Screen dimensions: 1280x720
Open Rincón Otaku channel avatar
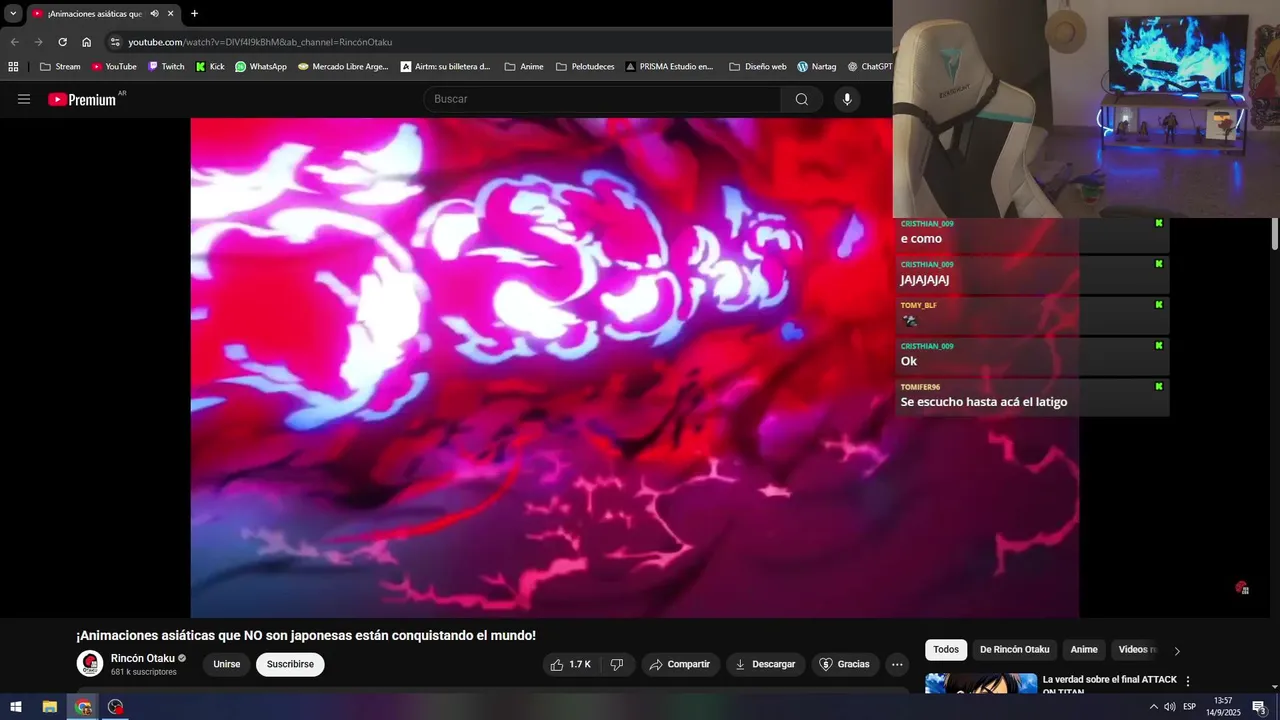click(x=90, y=664)
